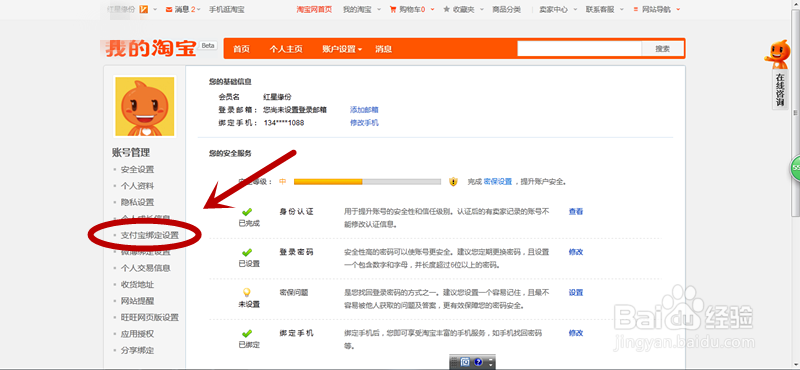
Task: Click the search input field
Action: coord(579,48)
